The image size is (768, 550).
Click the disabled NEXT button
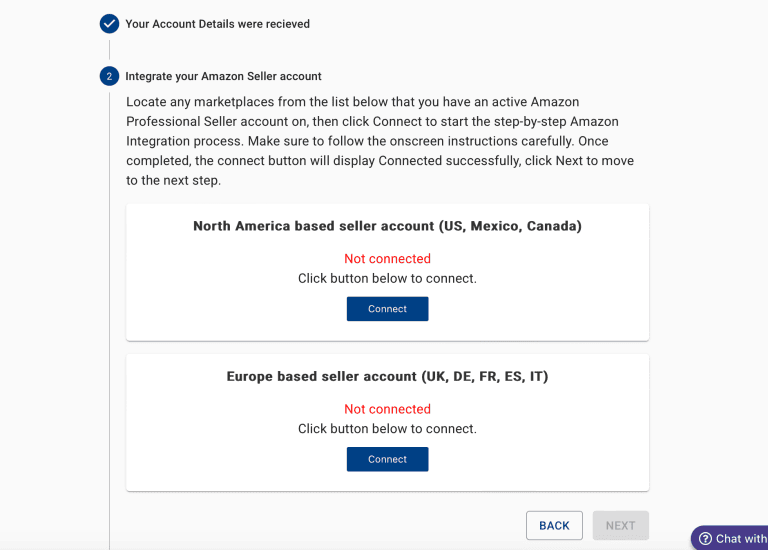(x=621, y=526)
